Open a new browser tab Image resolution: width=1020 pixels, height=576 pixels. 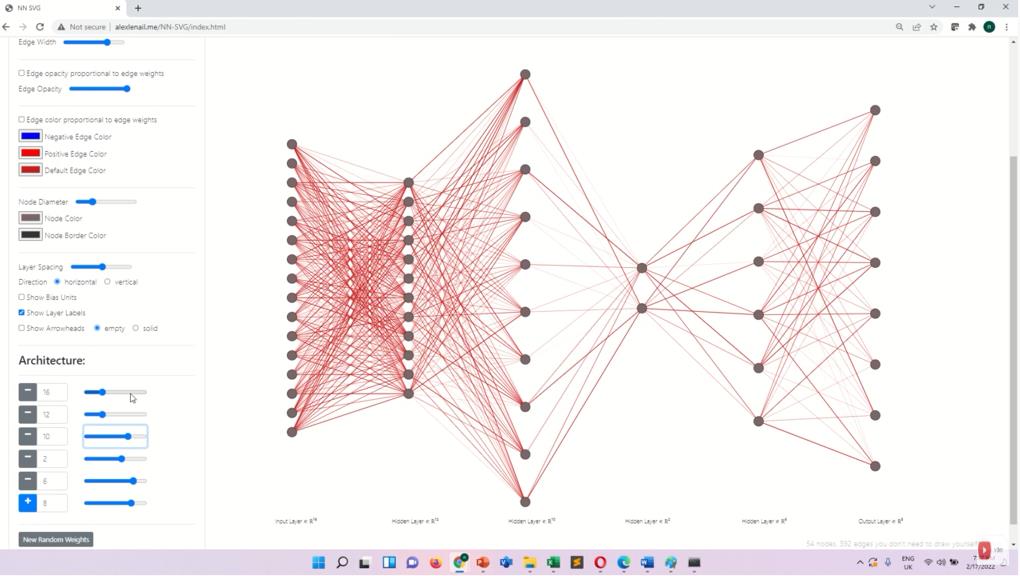click(x=138, y=8)
